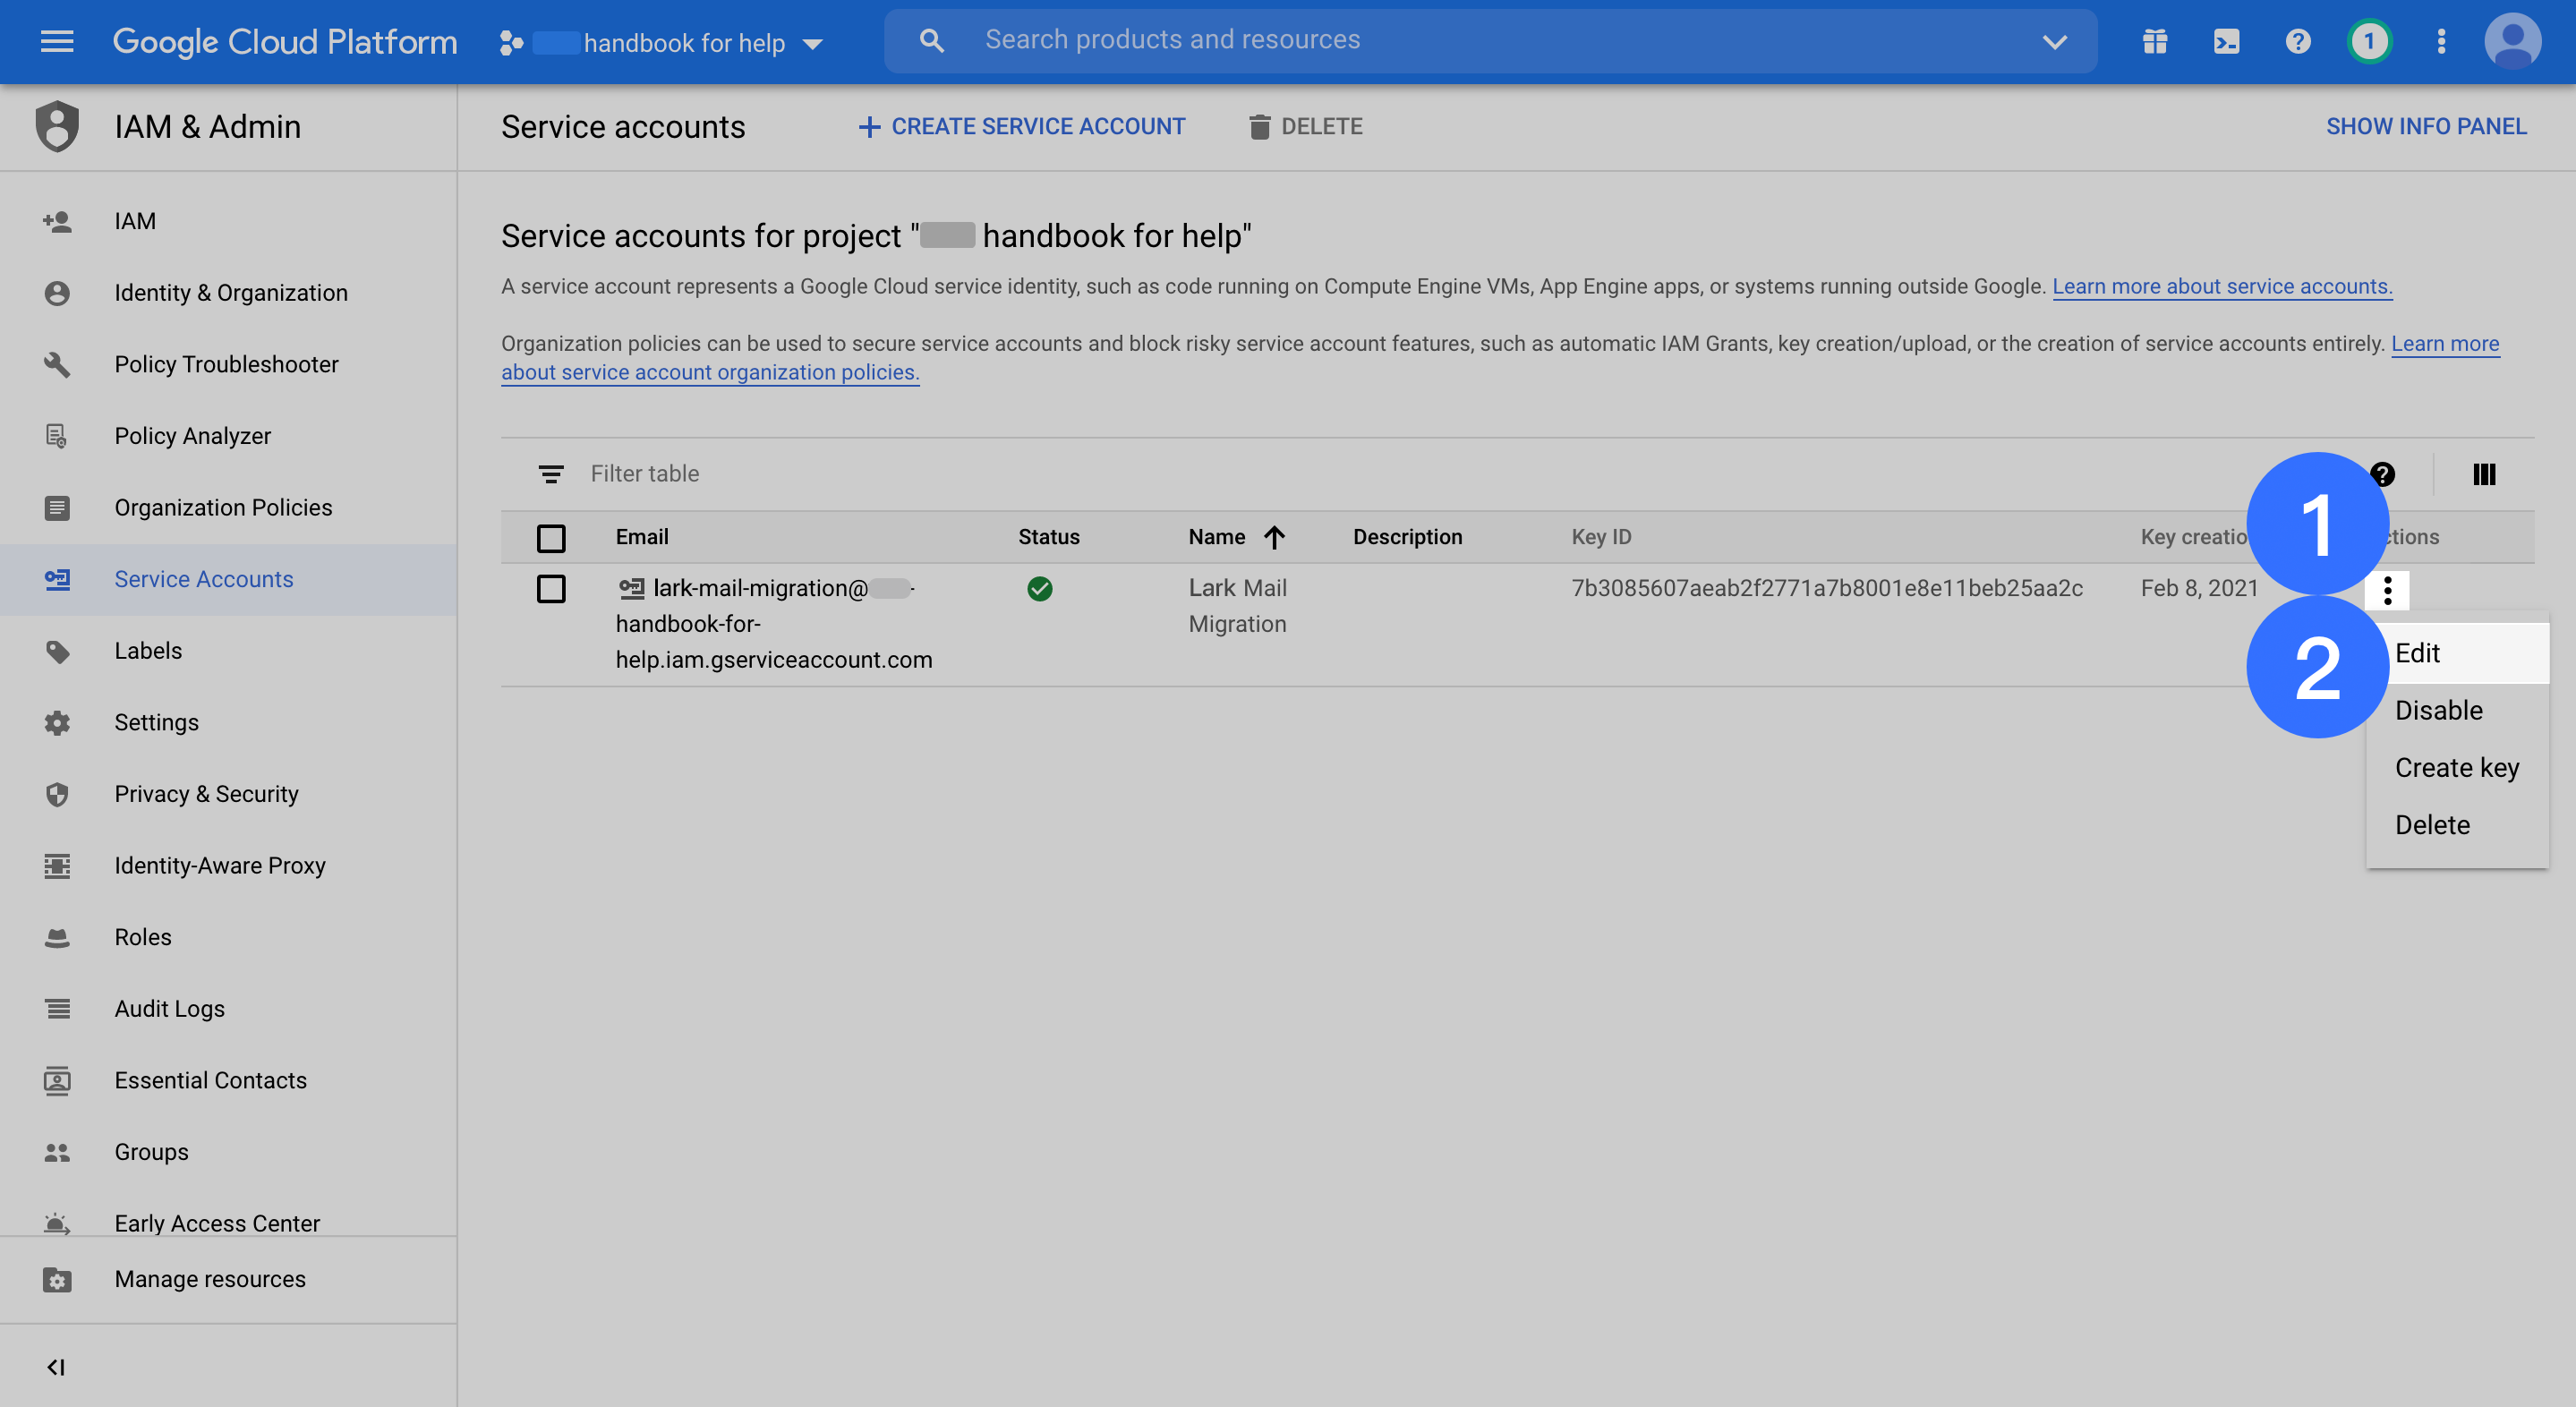Image resolution: width=2576 pixels, height=1407 pixels.
Task: Click Create Service Account button
Action: 1021,126
